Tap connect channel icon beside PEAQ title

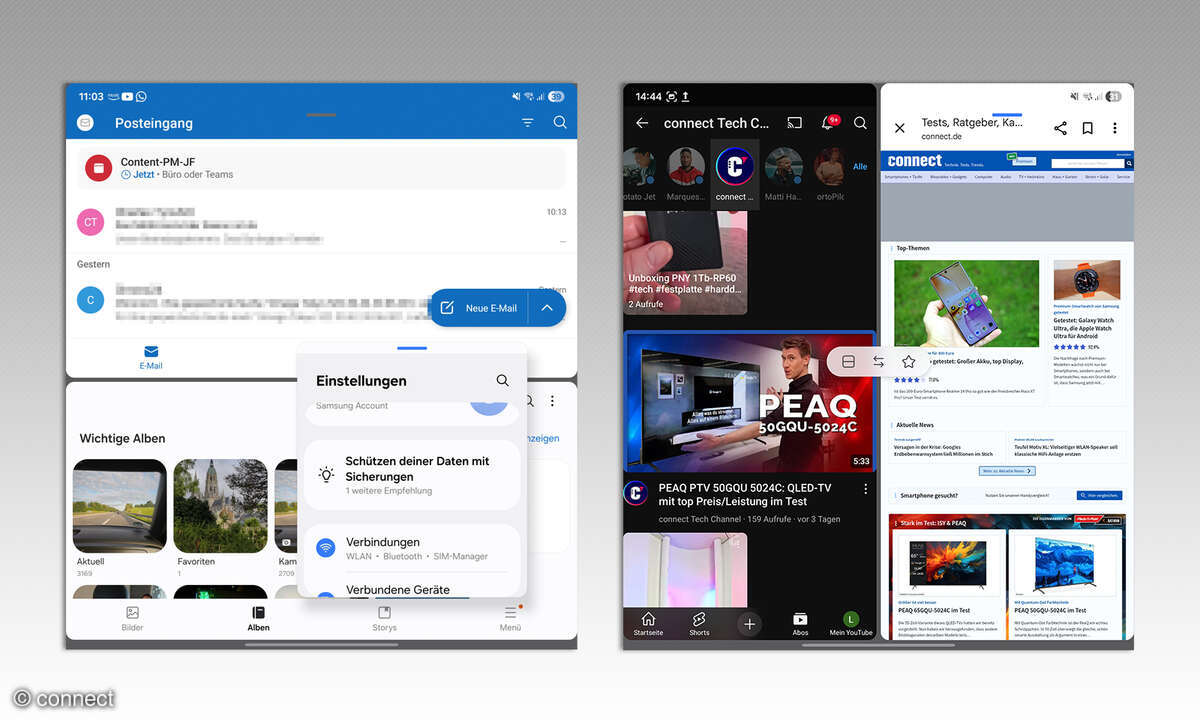[636, 492]
